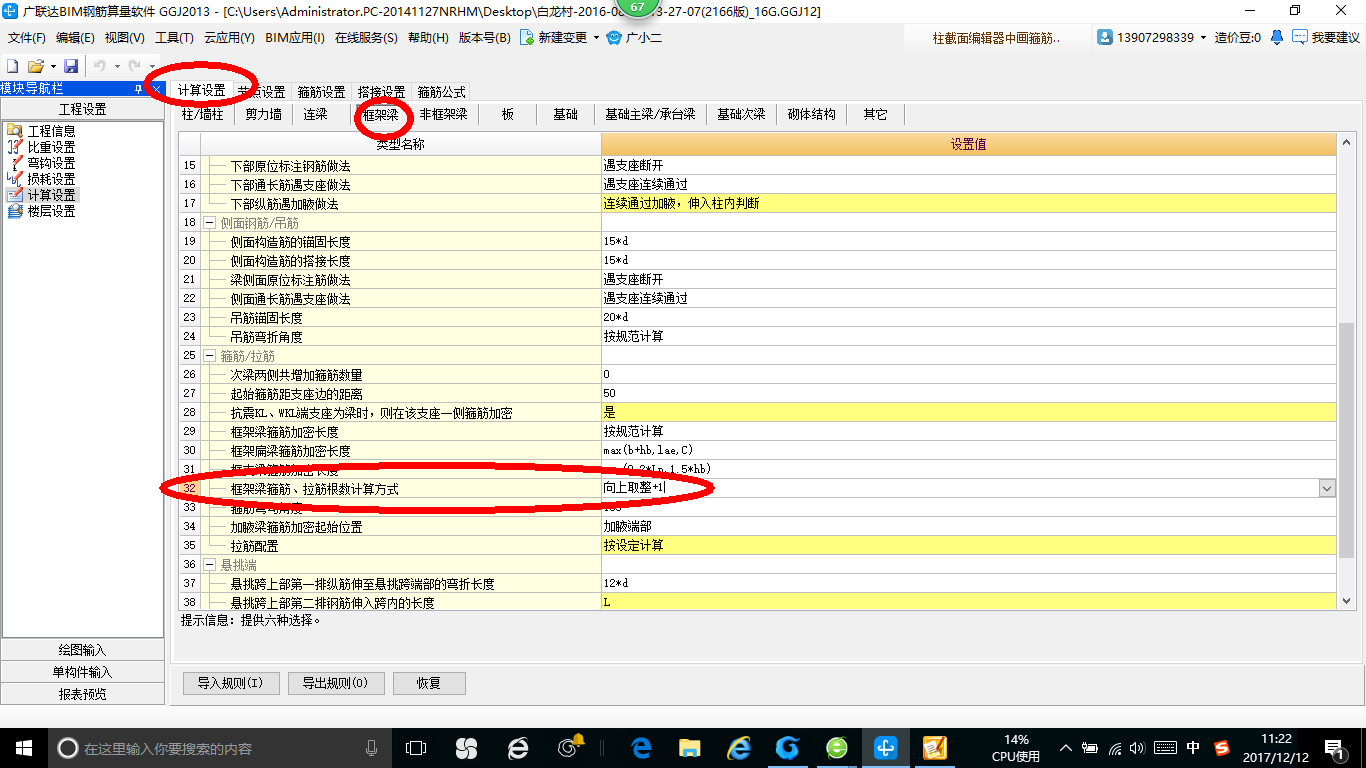Open the Sogou input method tray icon
The width and height of the screenshot is (1366, 768).
1222,747
